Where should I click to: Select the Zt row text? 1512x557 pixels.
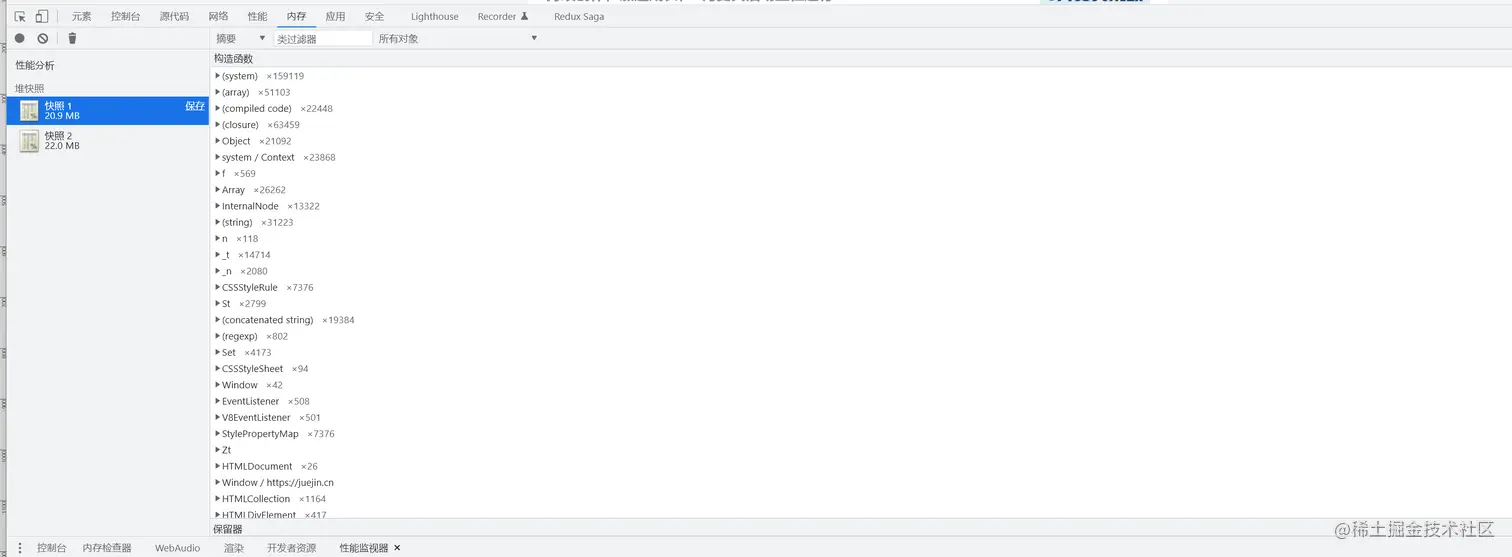(227, 450)
